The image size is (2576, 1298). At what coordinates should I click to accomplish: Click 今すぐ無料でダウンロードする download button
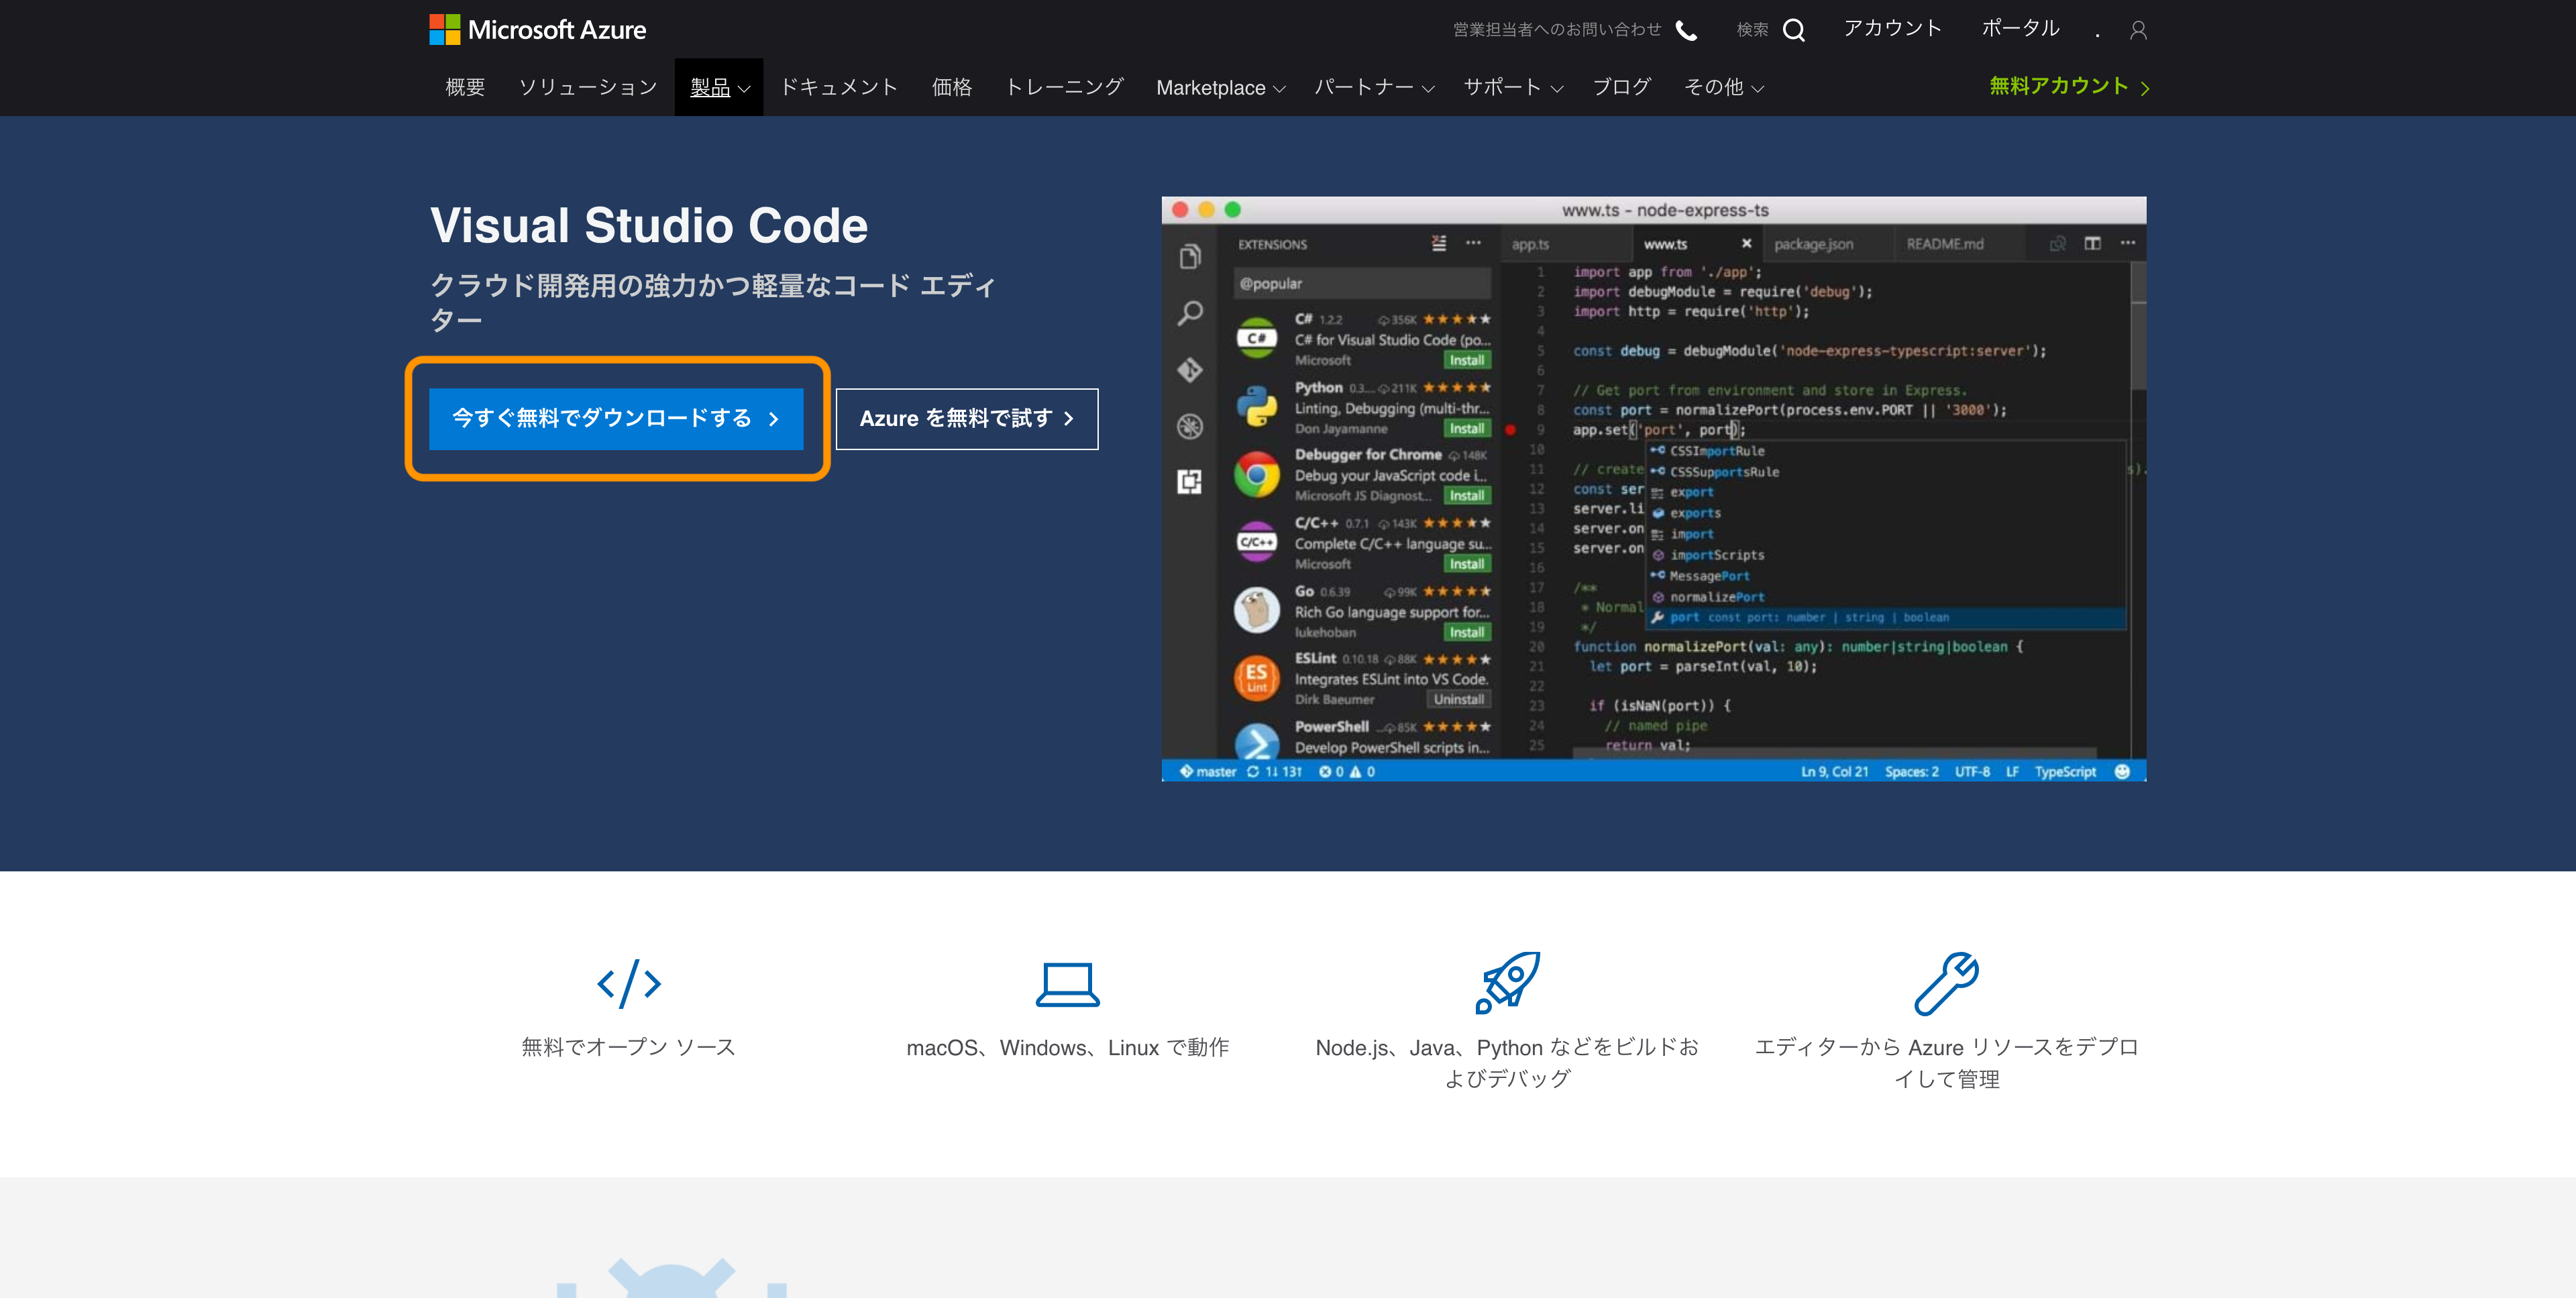pos(616,418)
